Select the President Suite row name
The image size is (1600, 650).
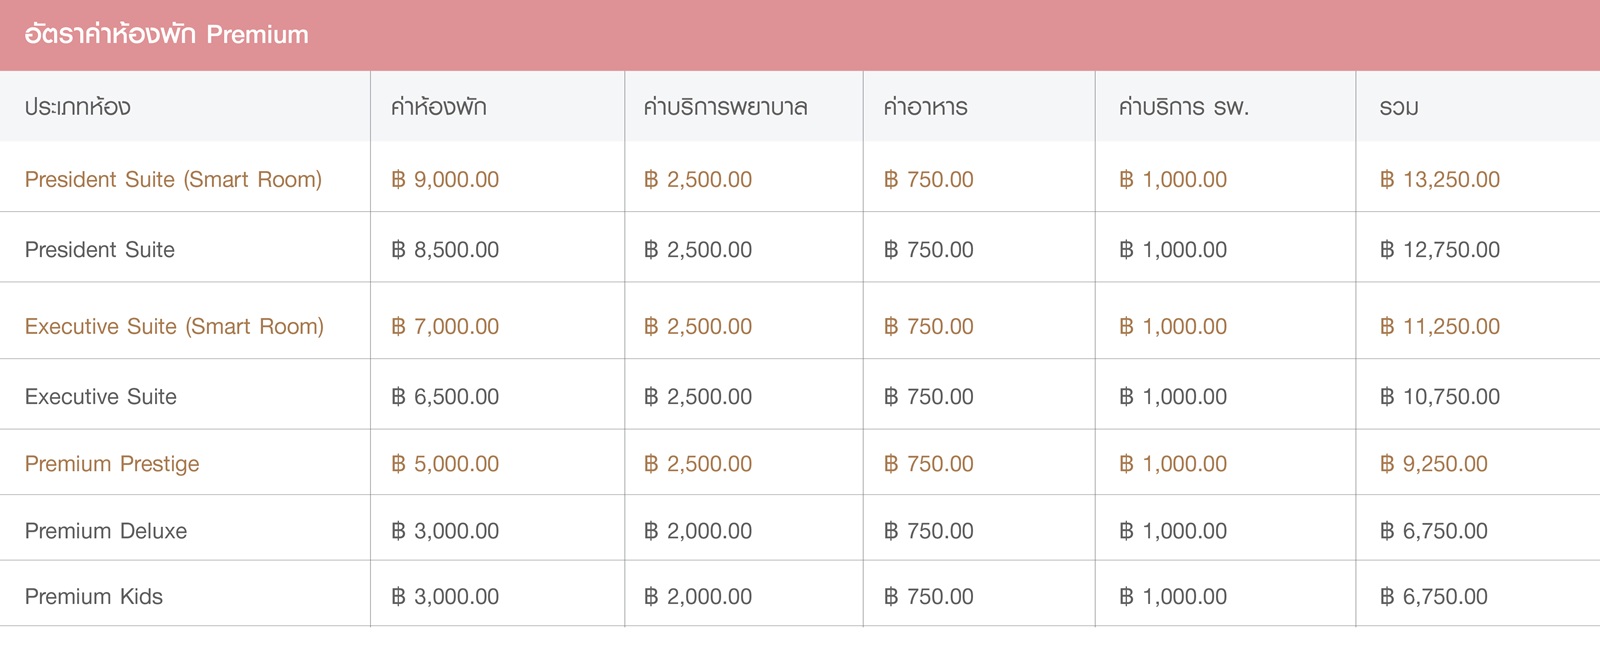pos(100,250)
